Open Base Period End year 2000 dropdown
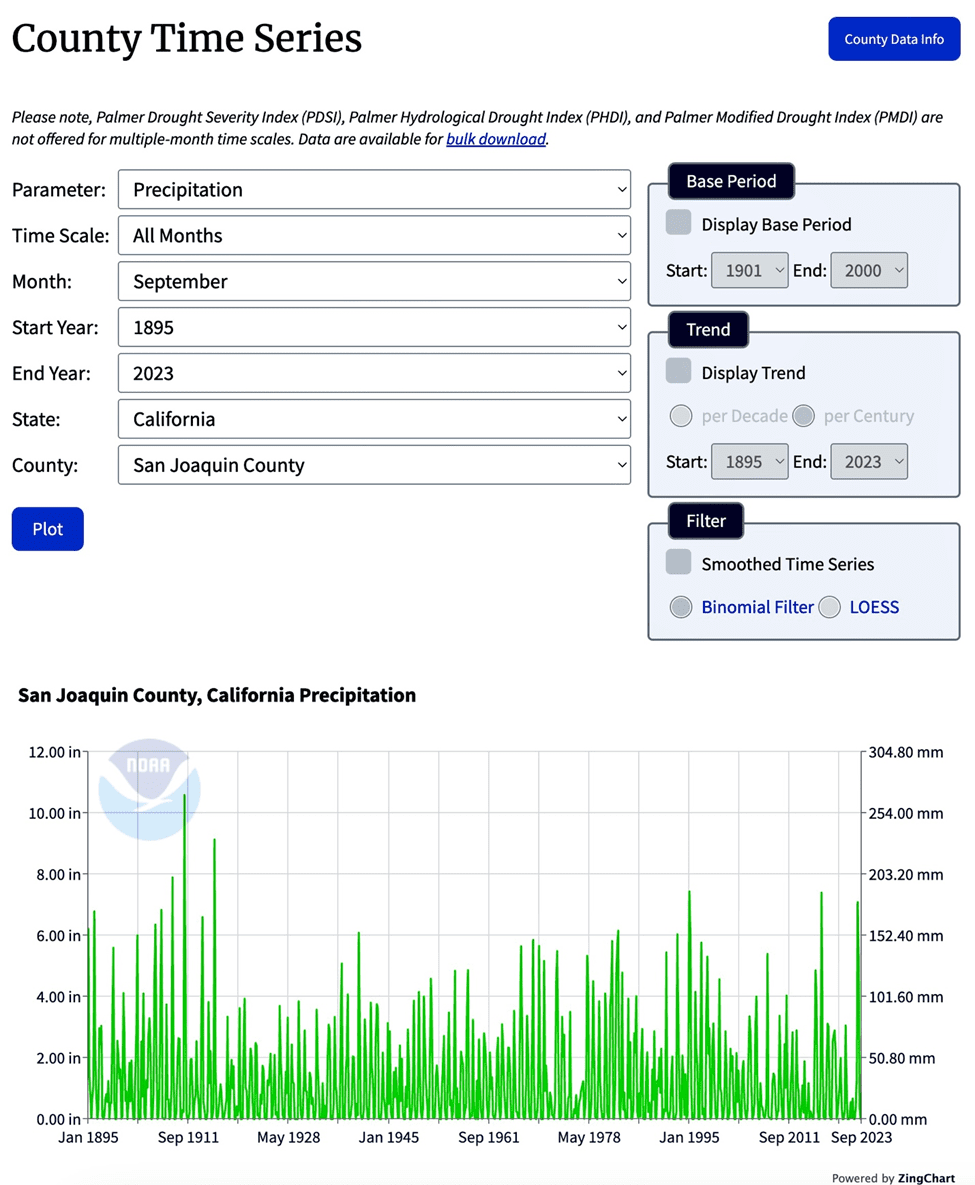 pos(869,271)
